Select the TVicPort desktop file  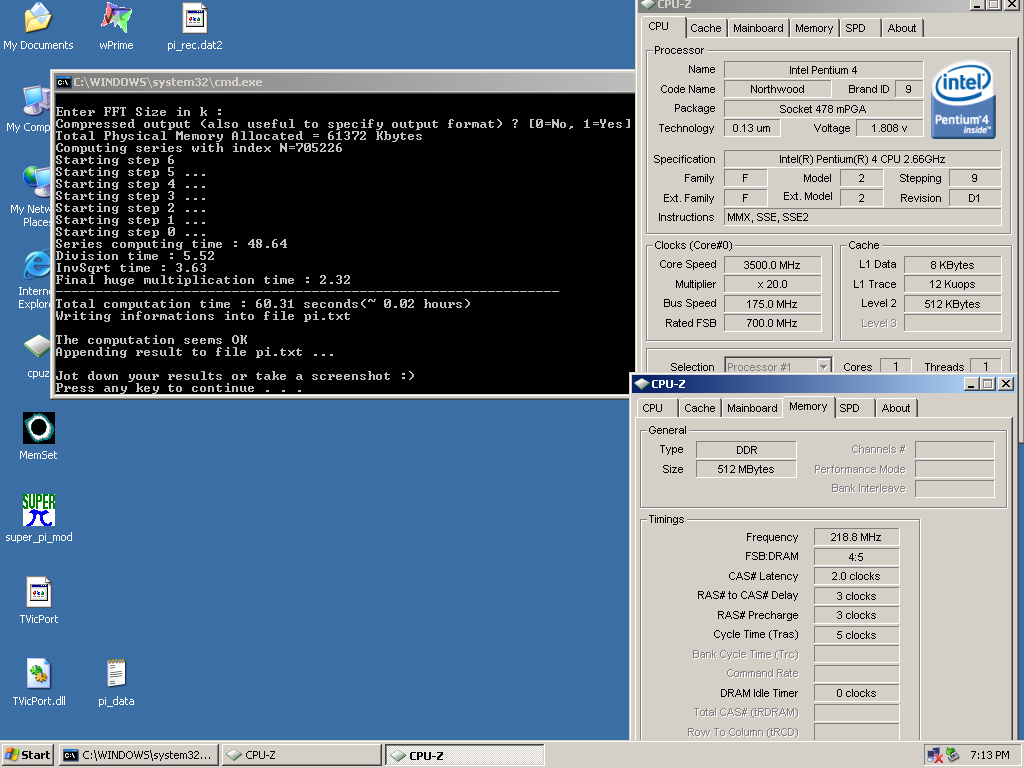39,600
